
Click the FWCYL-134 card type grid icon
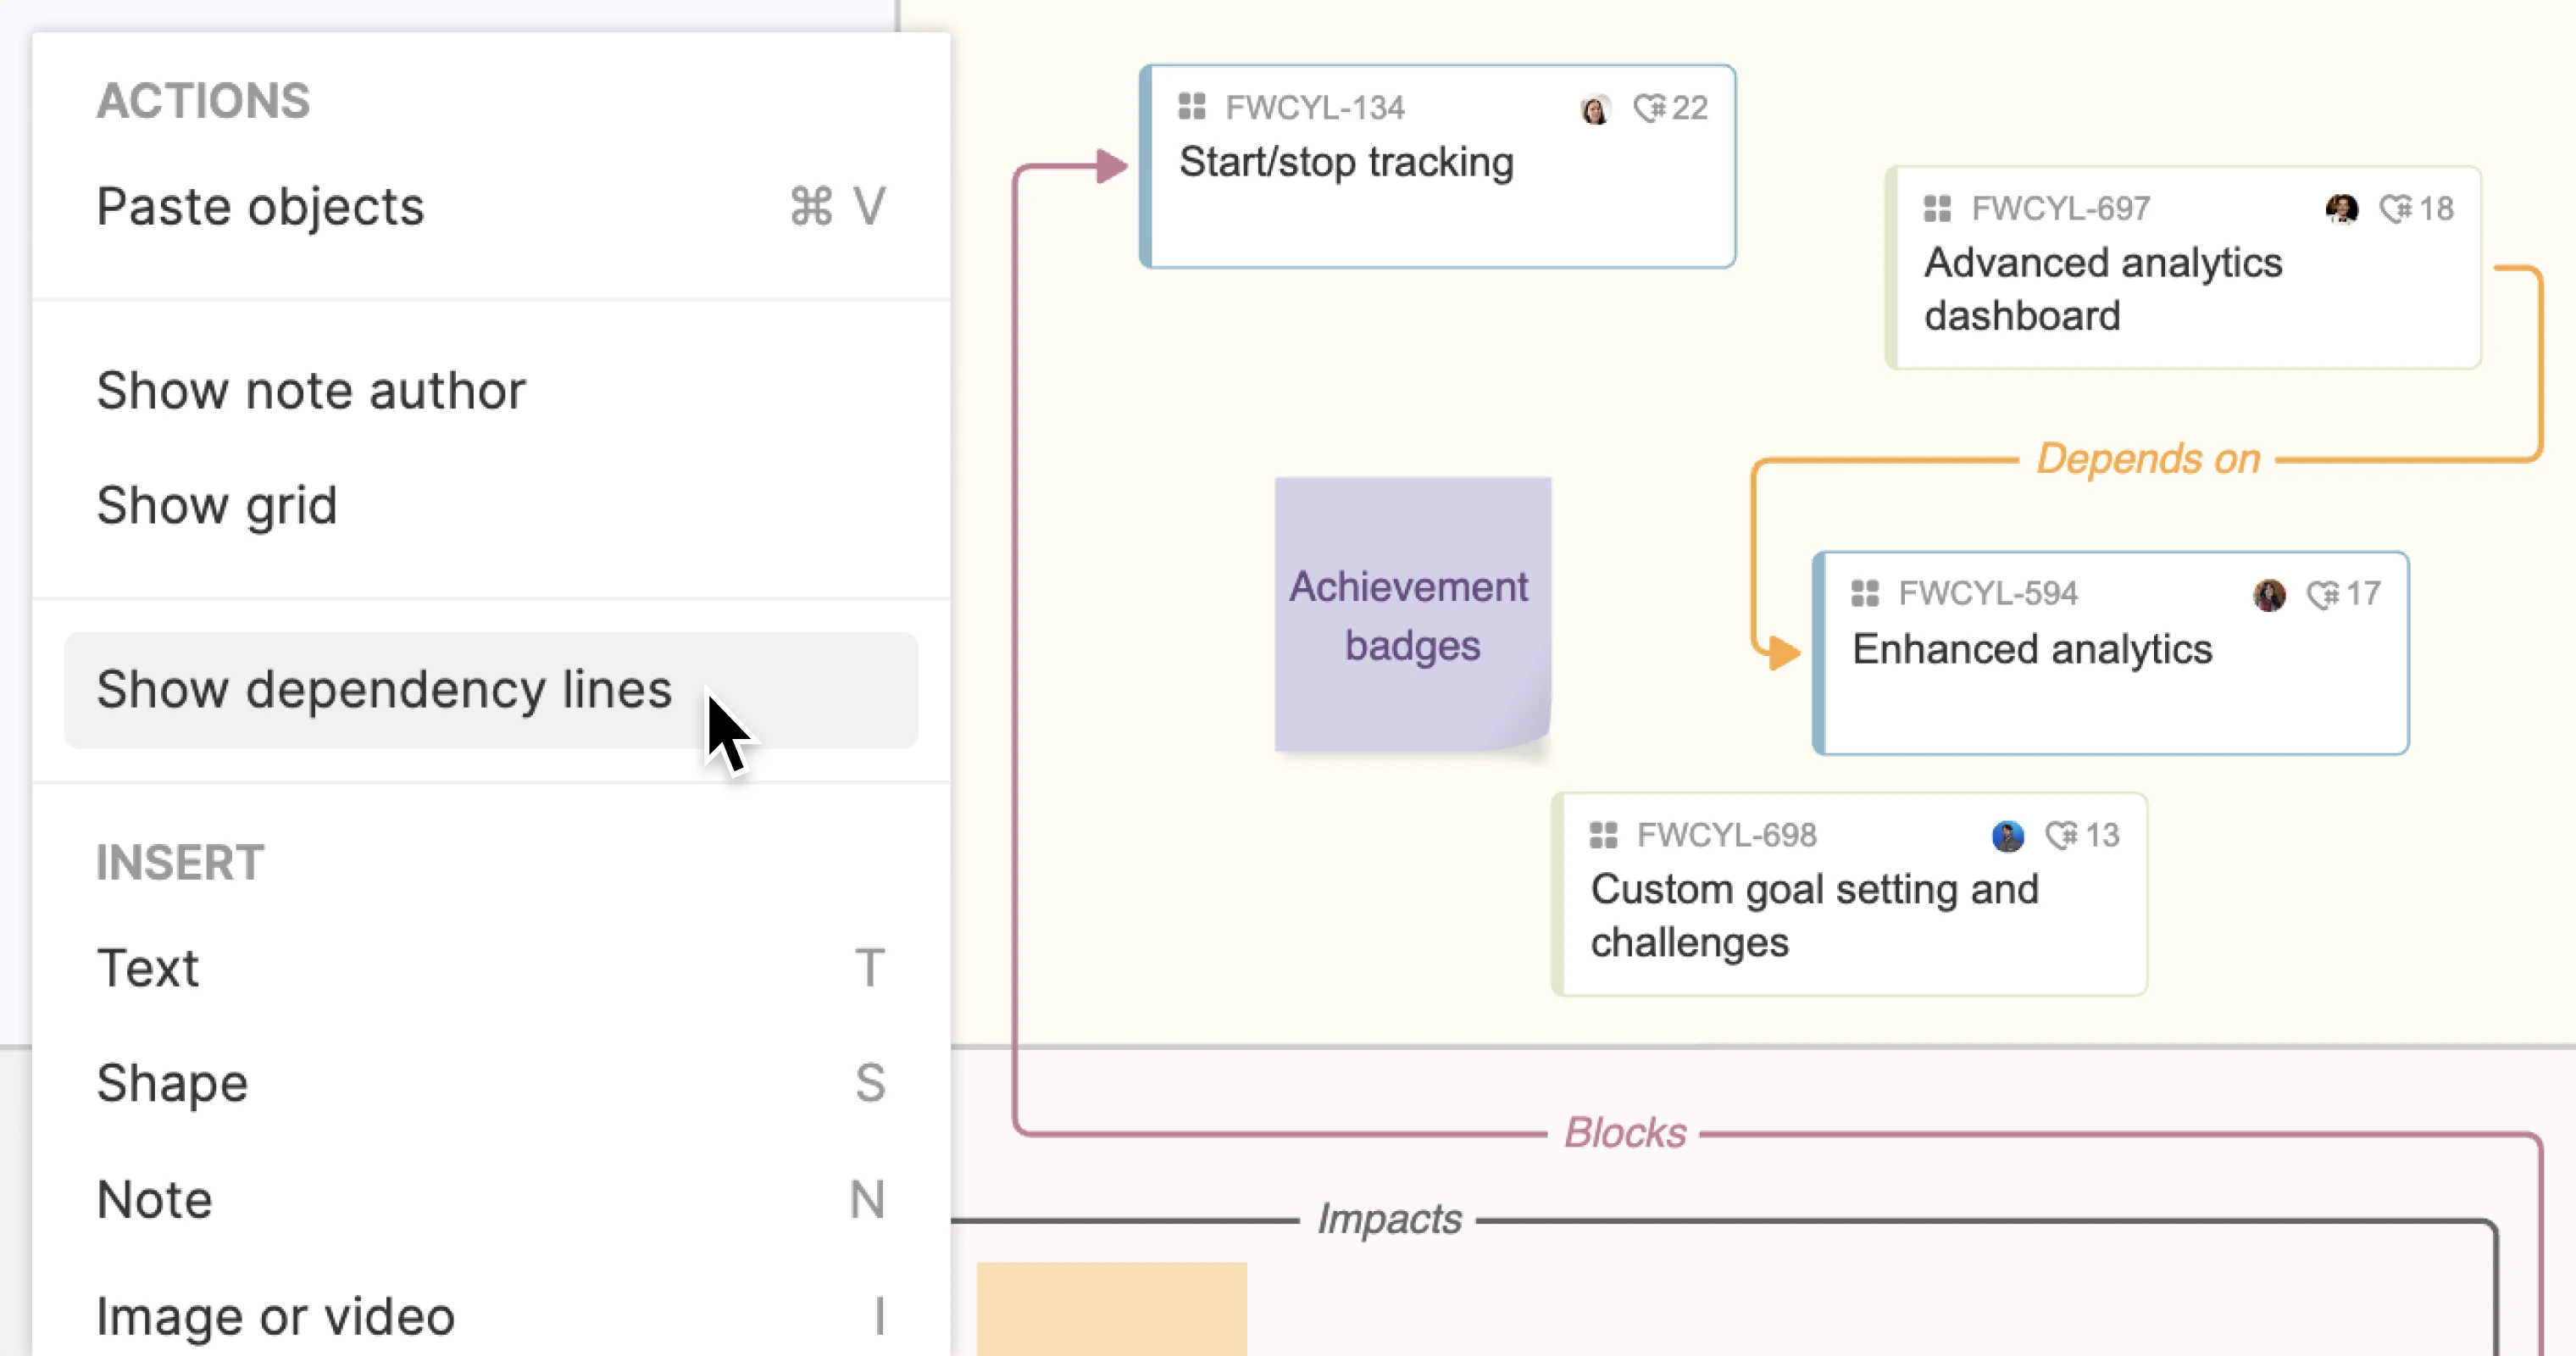[1191, 107]
